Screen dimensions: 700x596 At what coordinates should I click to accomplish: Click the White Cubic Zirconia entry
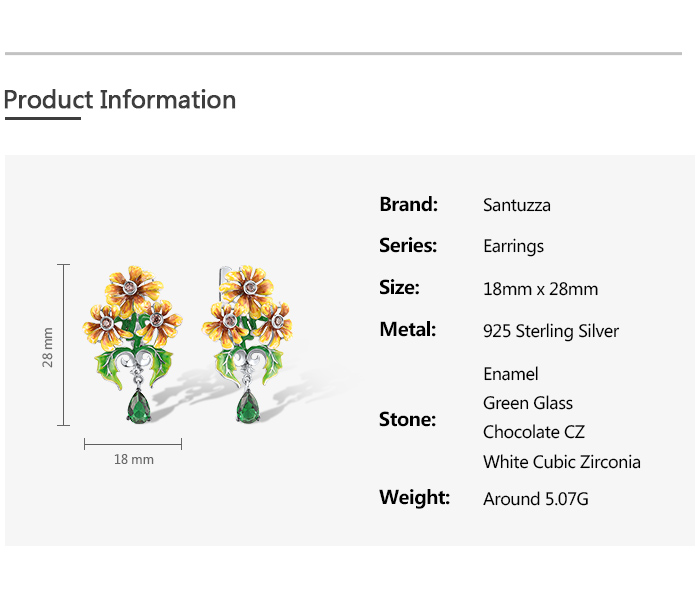tap(561, 462)
